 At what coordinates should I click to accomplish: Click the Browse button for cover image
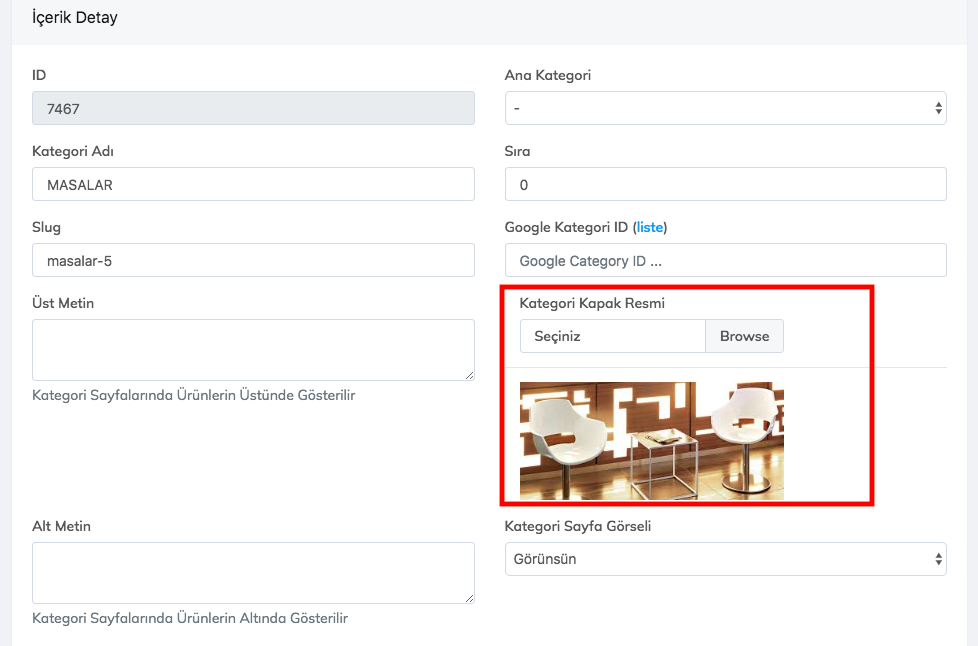[744, 336]
